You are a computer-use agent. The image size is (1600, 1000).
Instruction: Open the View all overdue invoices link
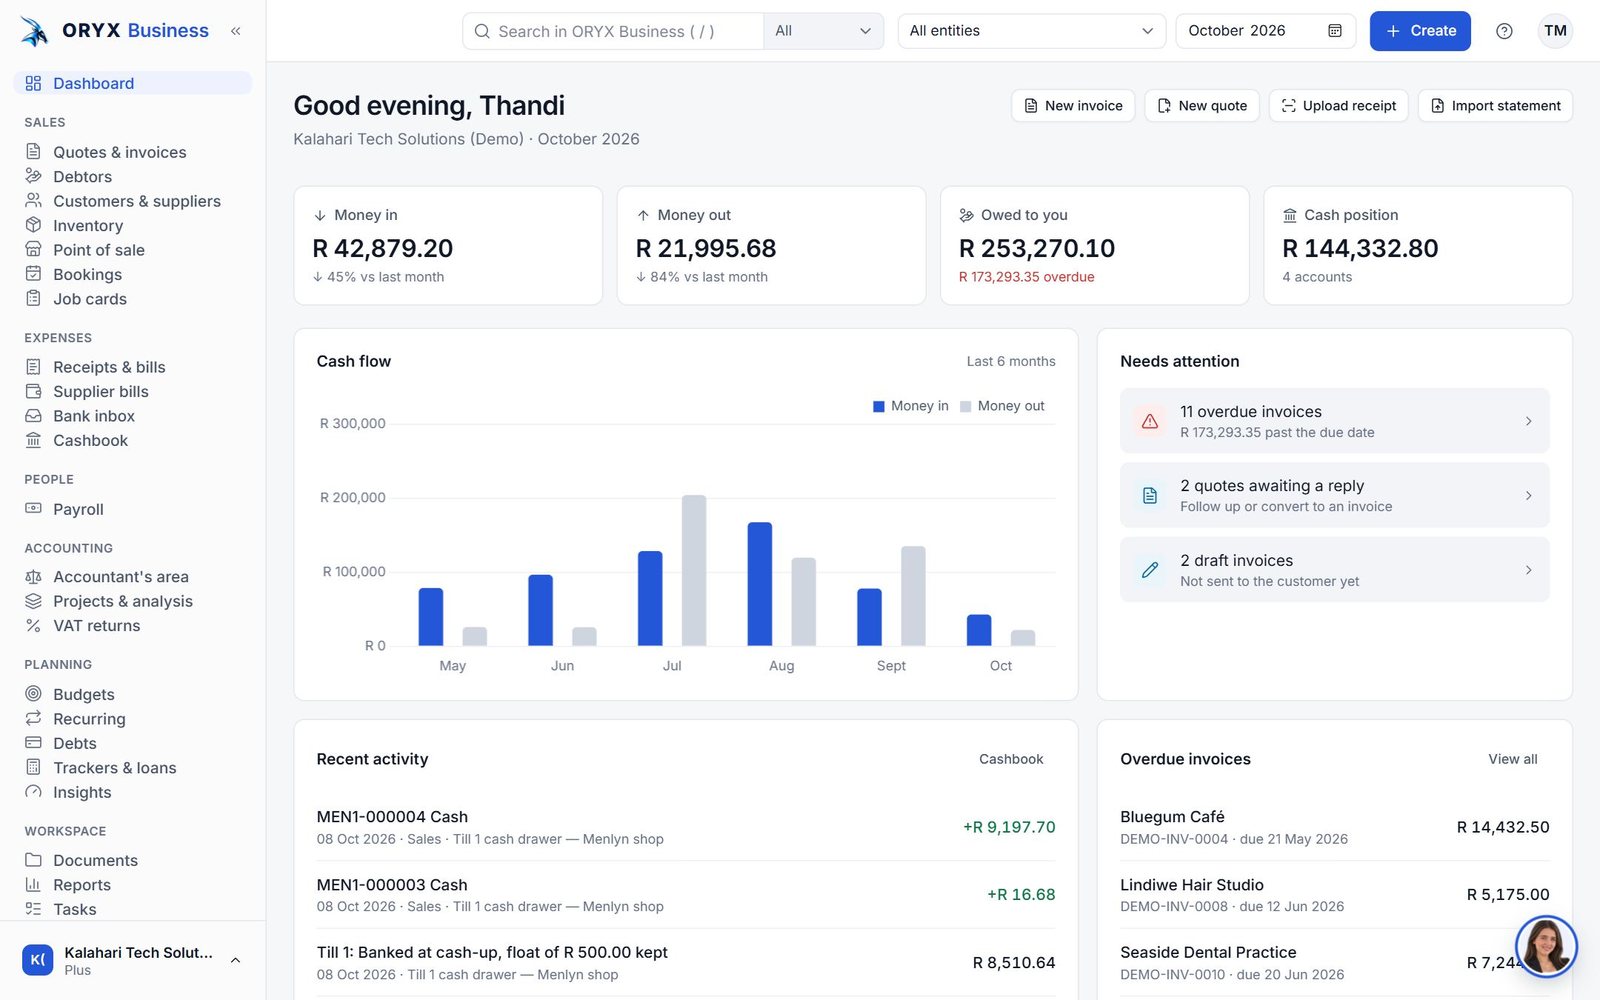tap(1512, 759)
